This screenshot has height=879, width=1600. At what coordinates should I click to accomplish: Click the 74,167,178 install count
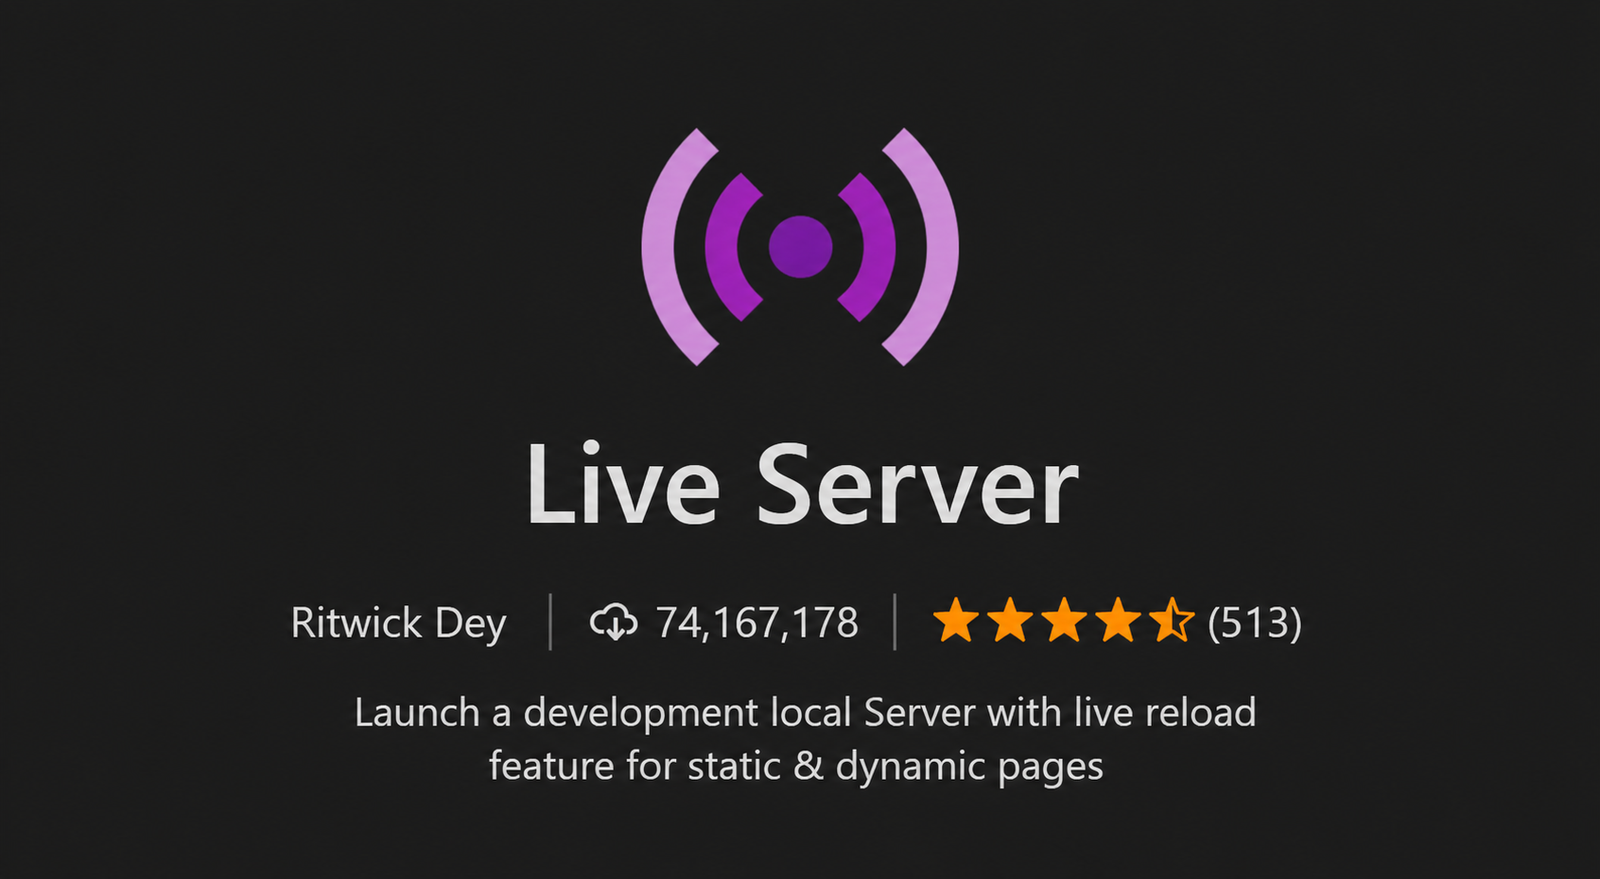757,623
